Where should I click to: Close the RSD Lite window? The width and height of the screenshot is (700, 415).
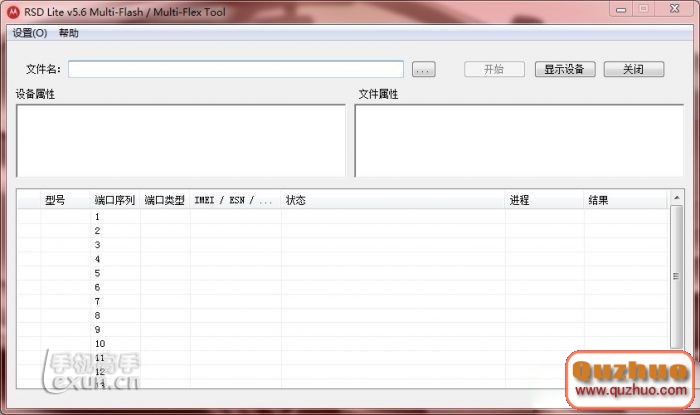(675, 9)
